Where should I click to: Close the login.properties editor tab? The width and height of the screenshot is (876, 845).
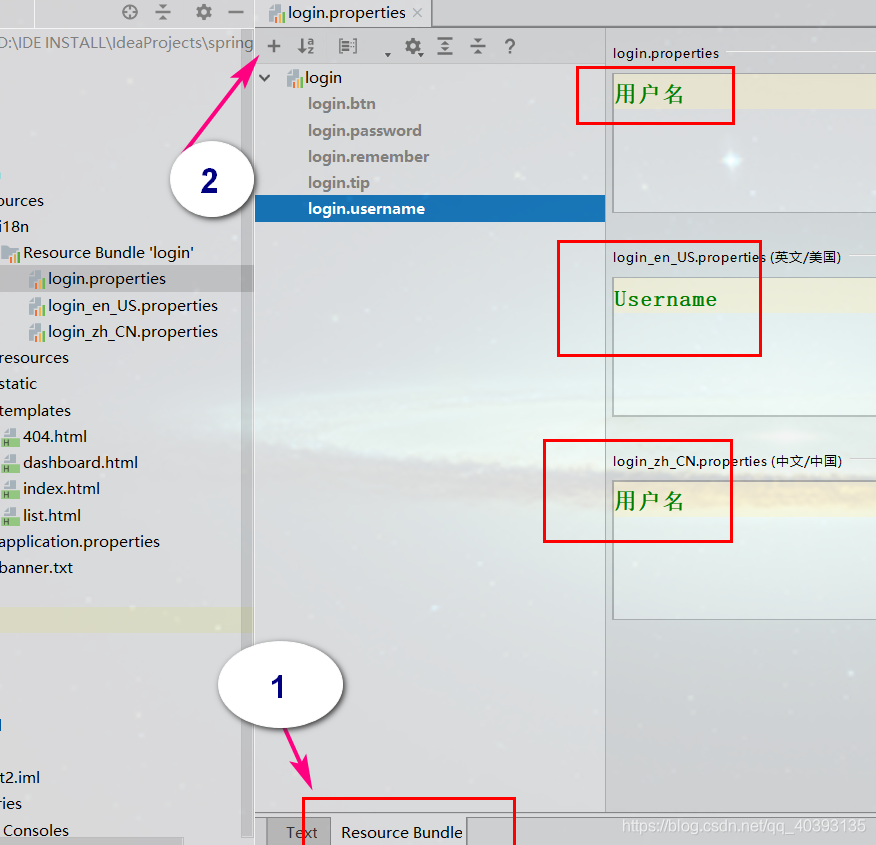417,13
